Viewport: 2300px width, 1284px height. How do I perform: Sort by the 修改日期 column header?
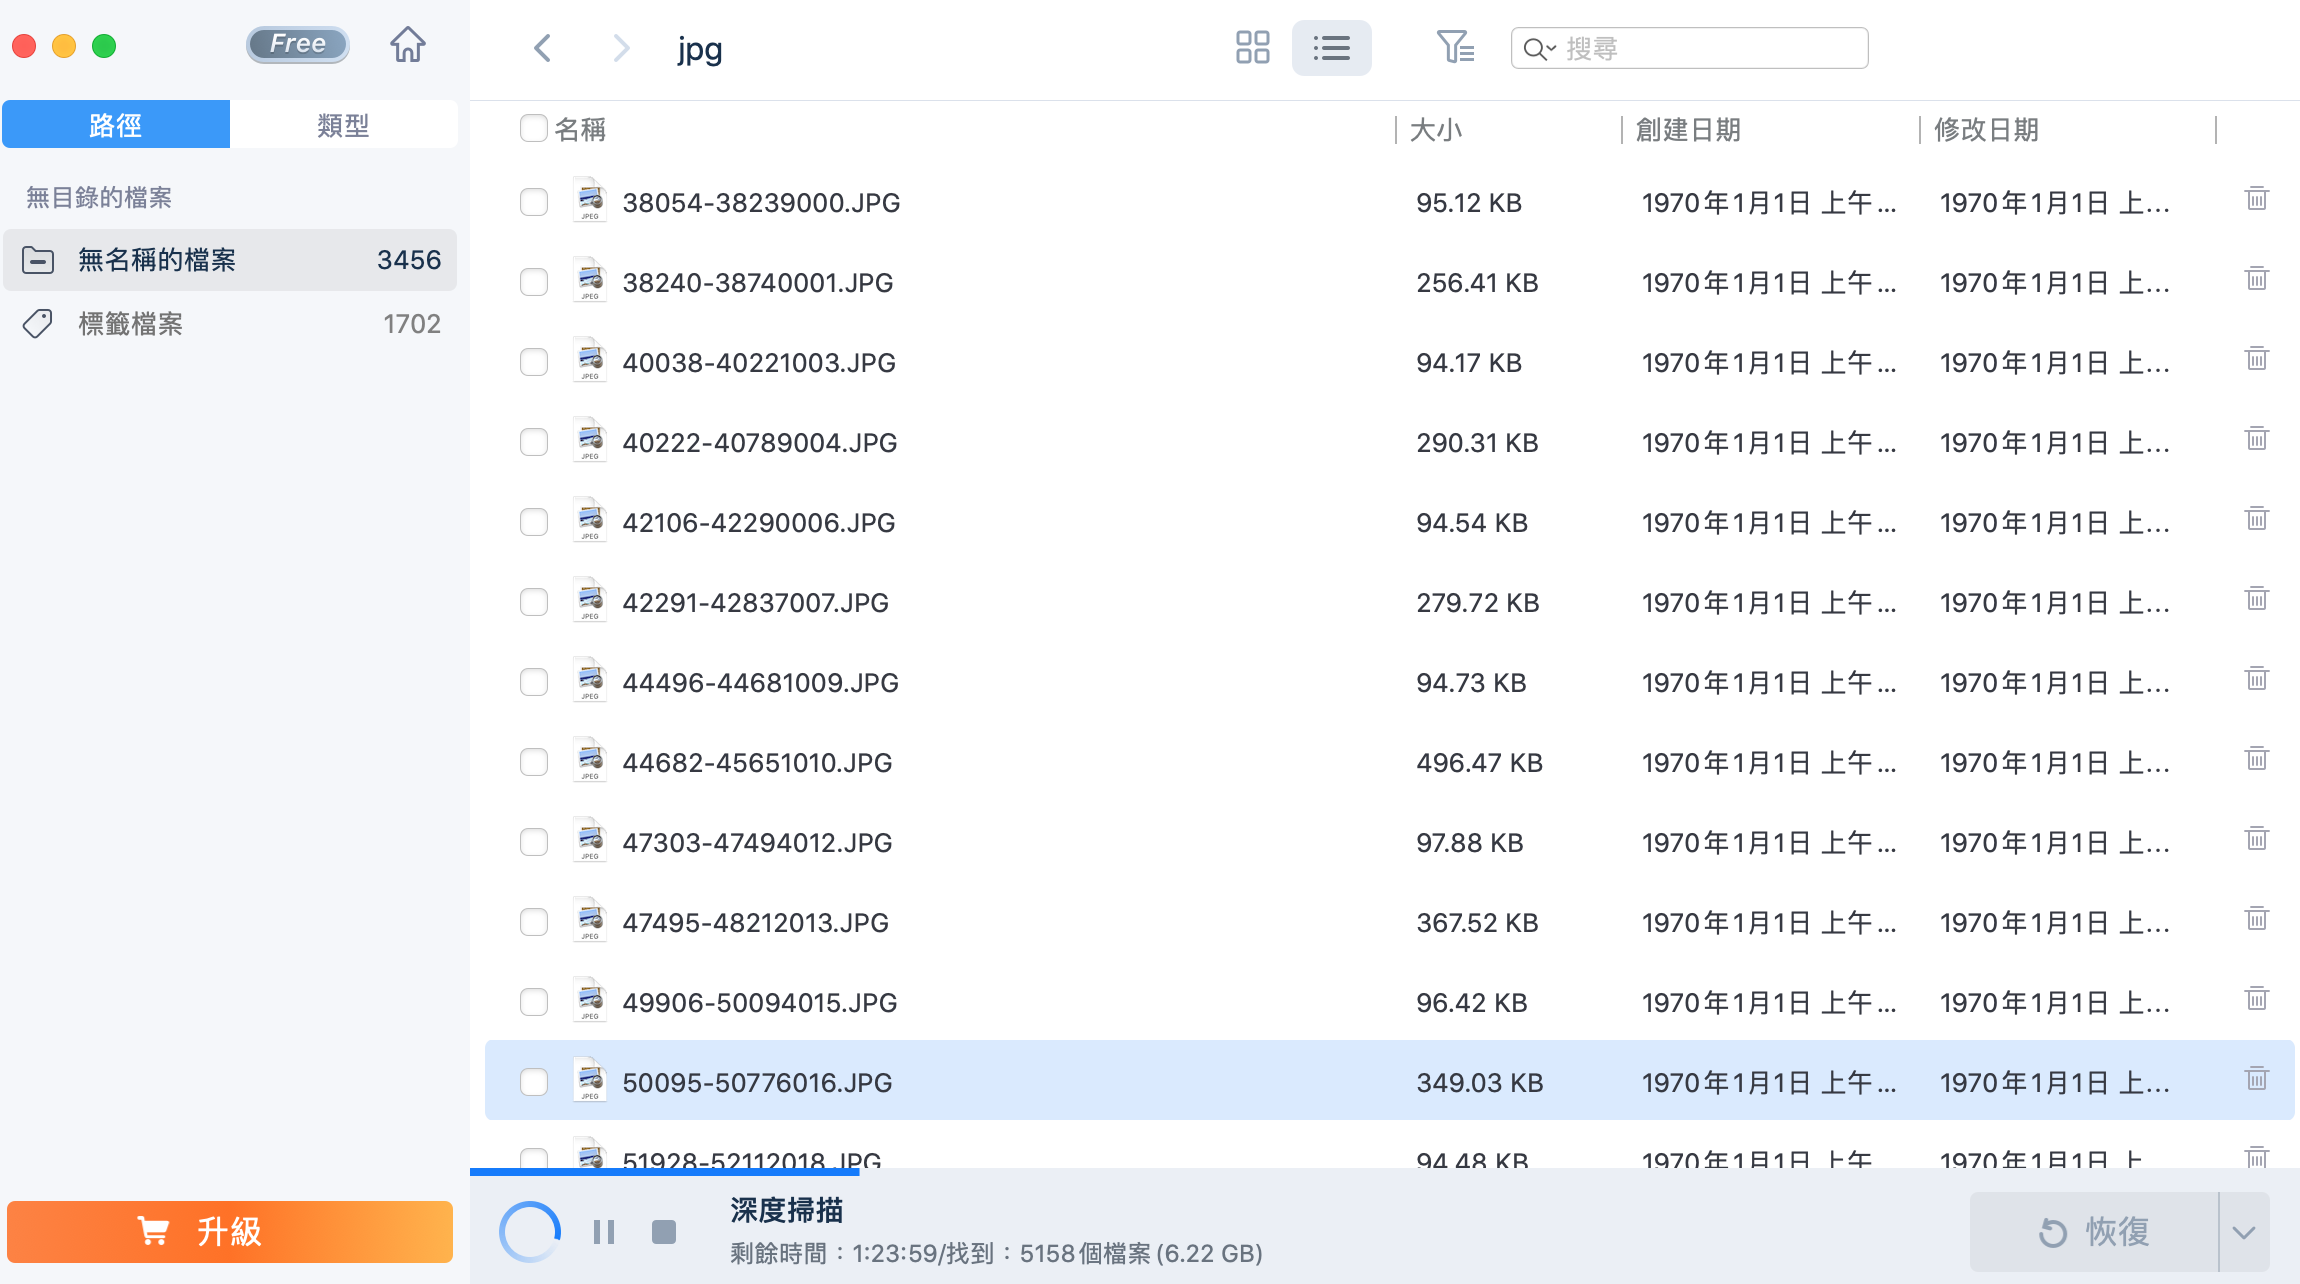[x=1986, y=129]
